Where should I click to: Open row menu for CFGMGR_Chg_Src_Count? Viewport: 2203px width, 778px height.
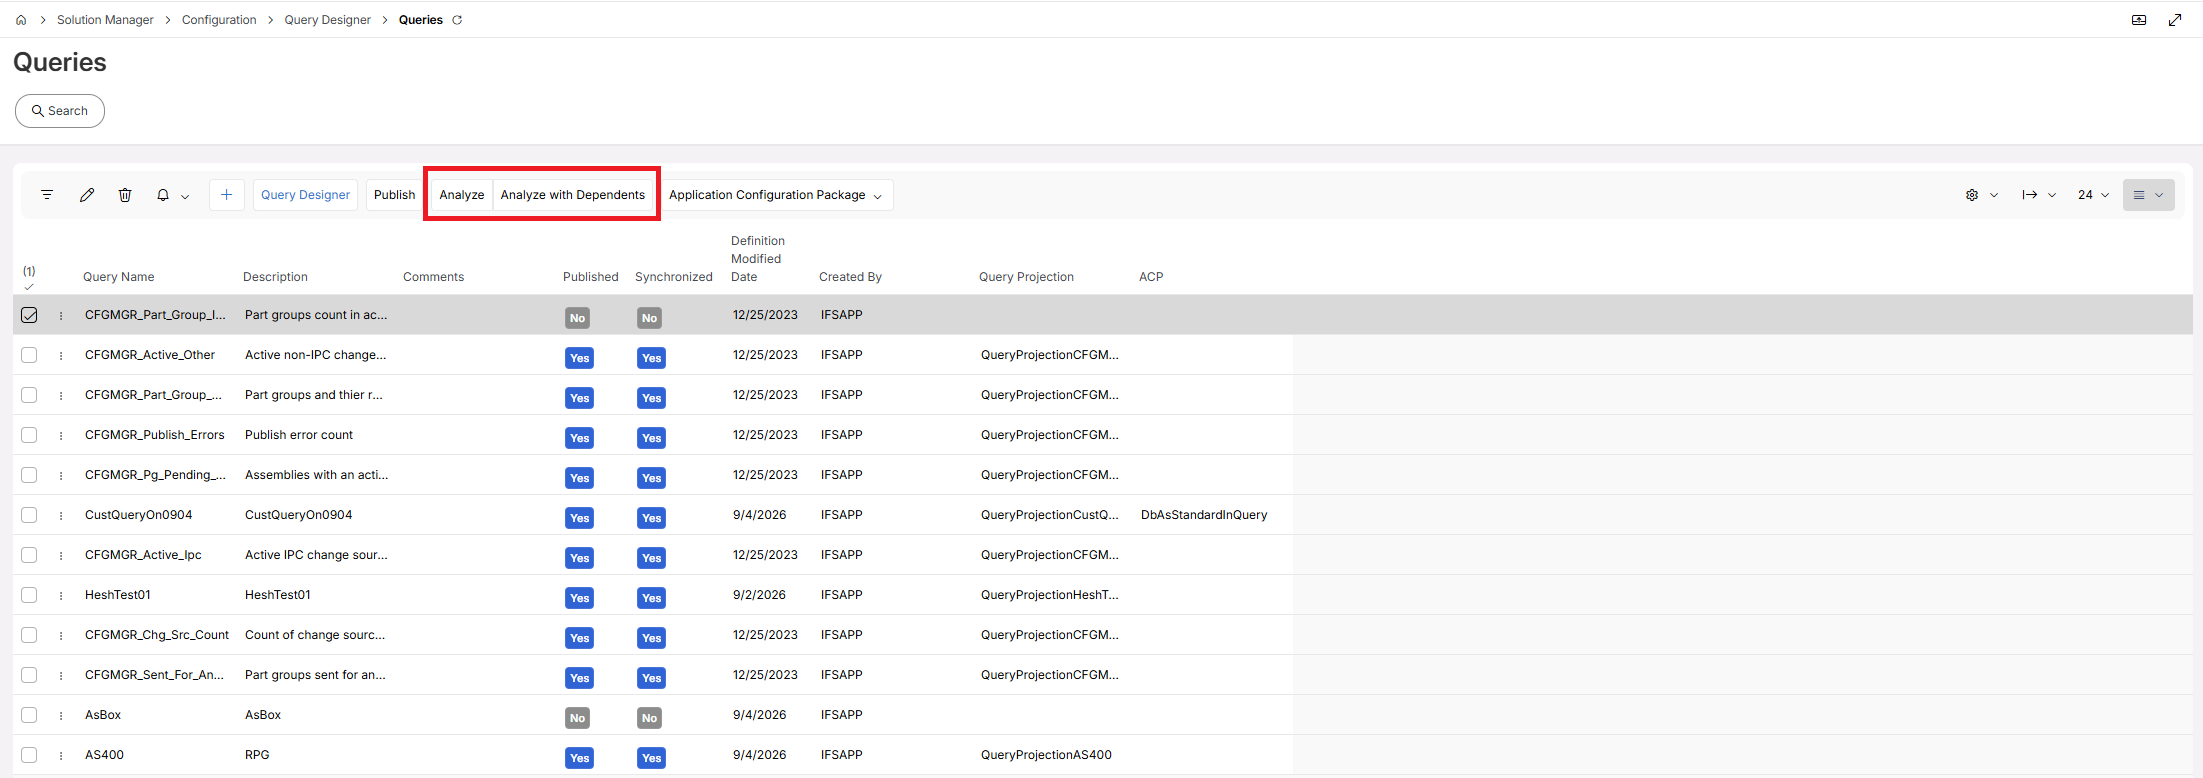click(61, 635)
